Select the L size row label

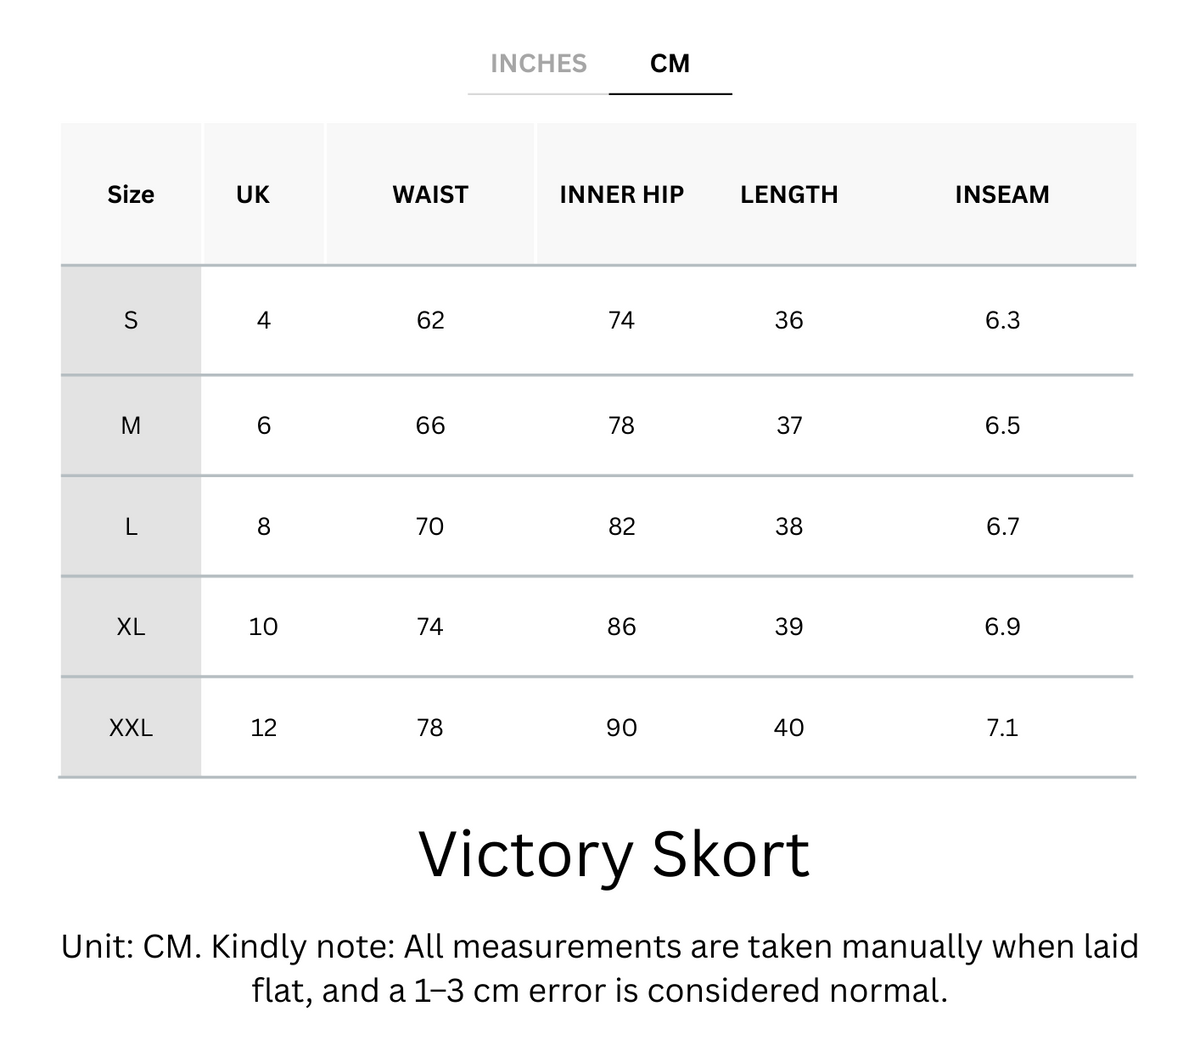[x=131, y=526]
